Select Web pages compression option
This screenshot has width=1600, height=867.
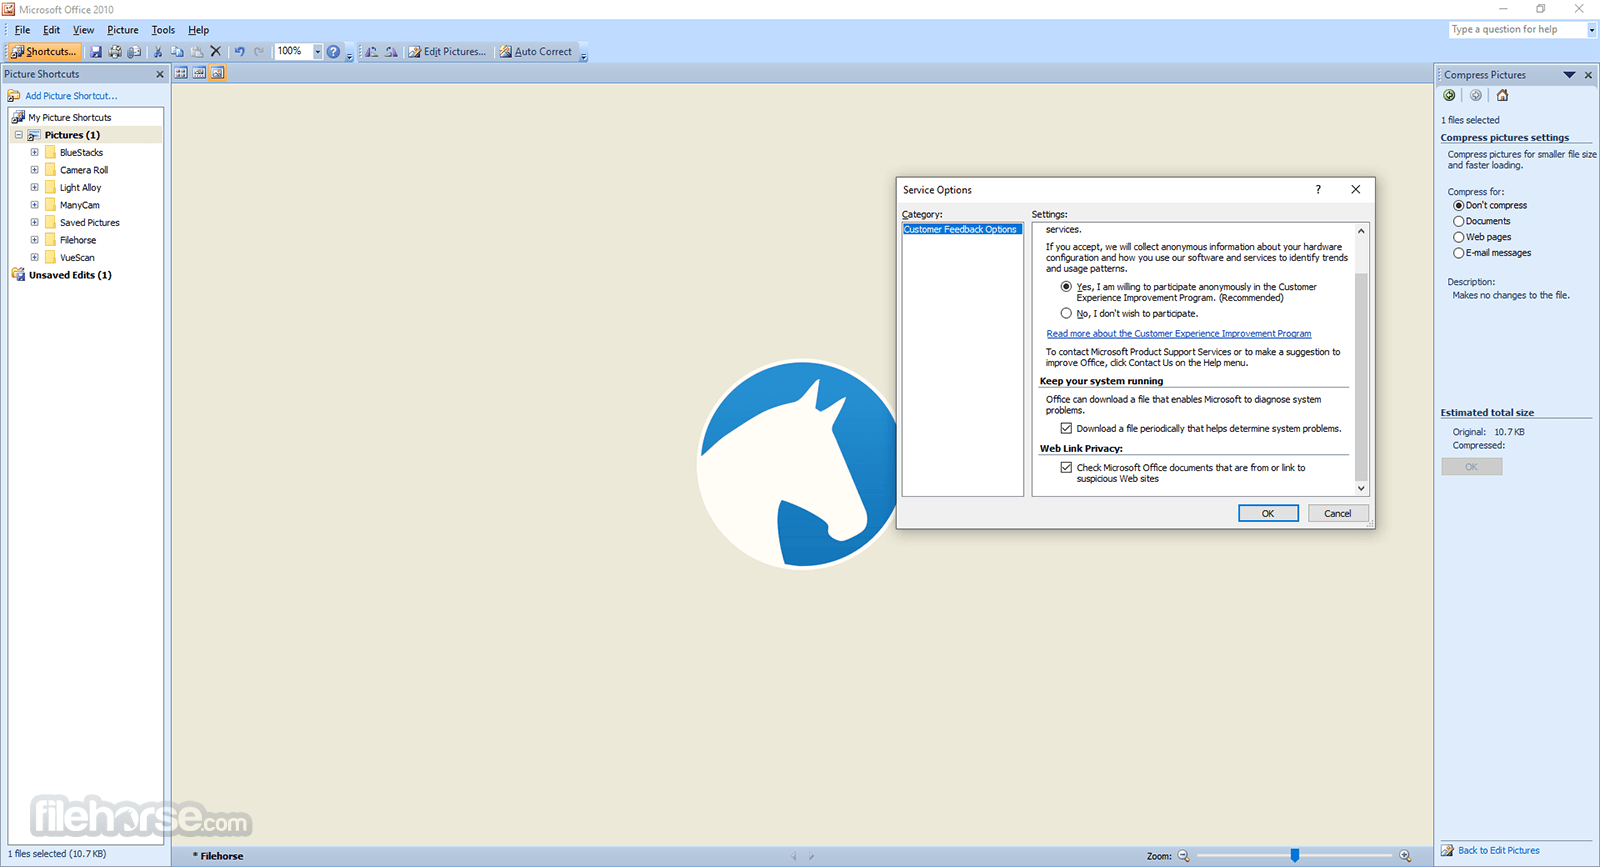(1459, 238)
